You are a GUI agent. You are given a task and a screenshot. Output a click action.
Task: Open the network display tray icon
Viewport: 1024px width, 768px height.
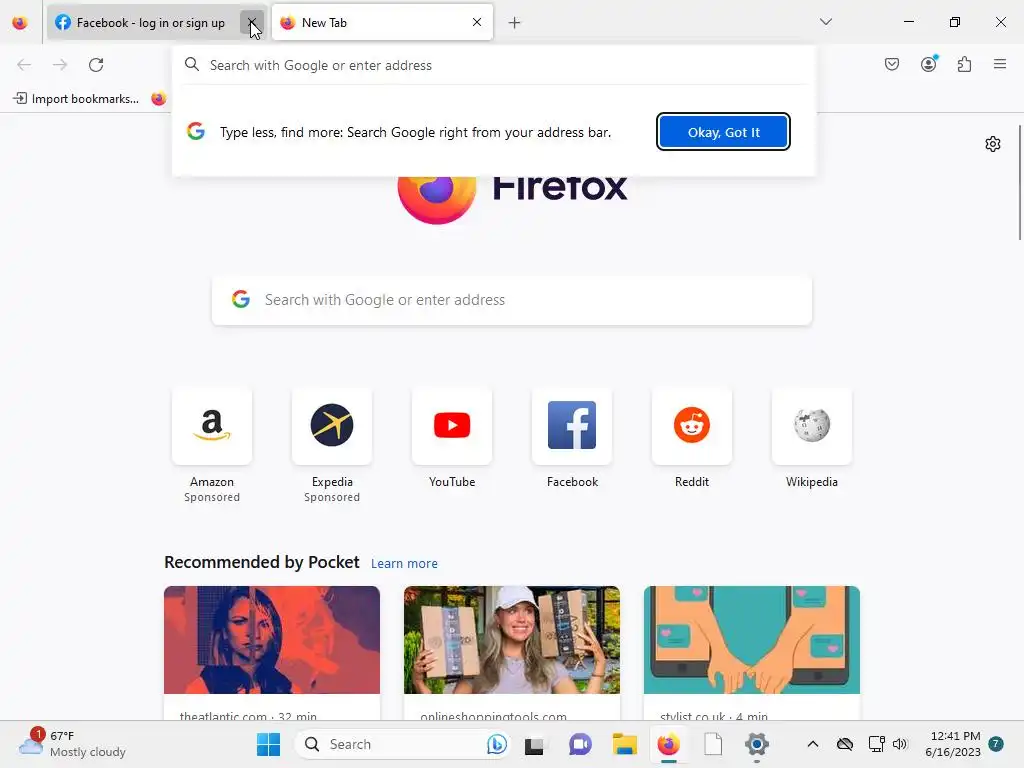pyautogui.click(x=876, y=744)
